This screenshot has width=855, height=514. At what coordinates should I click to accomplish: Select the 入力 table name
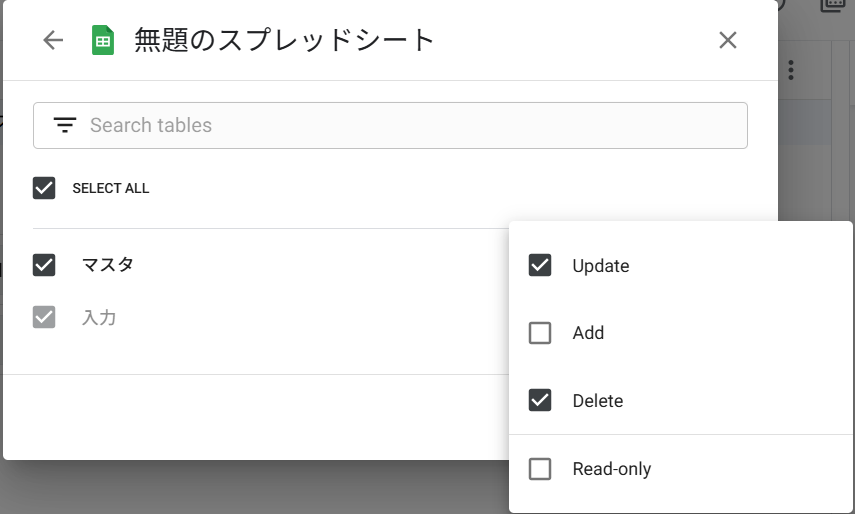[99, 318]
